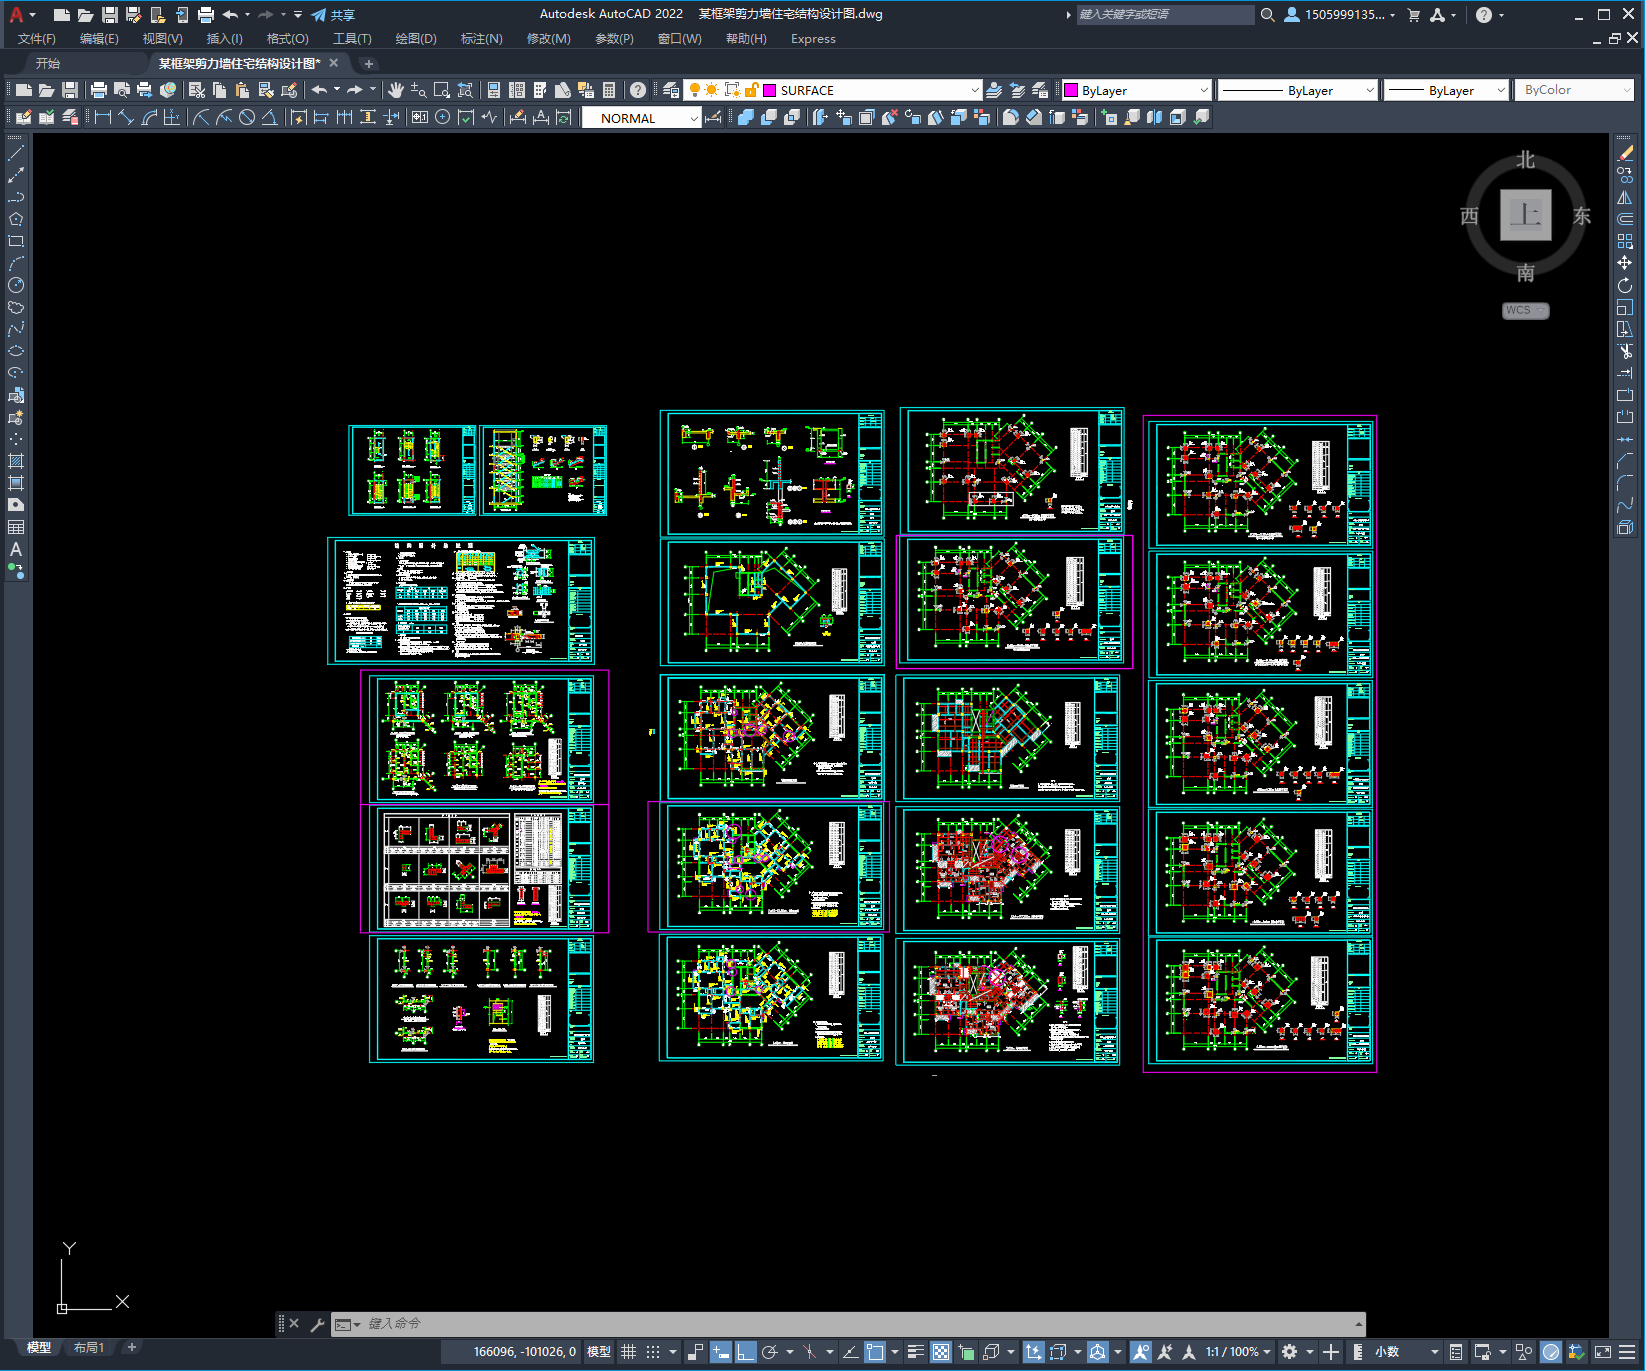Image resolution: width=1645 pixels, height=1371 pixels.
Task: Select the Multiline Text A tool
Action: 16,549
